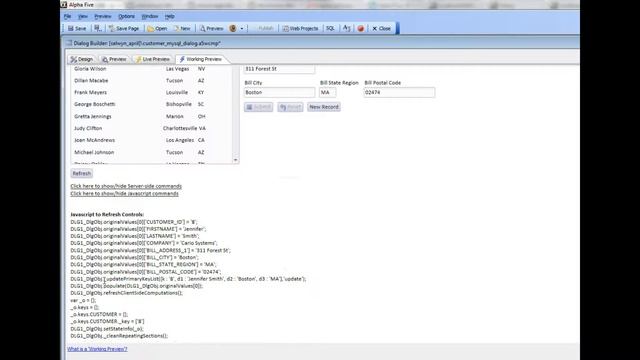Switch to the Preview tab
This screenshot has width=640, height=360.
tap(114, 59)
